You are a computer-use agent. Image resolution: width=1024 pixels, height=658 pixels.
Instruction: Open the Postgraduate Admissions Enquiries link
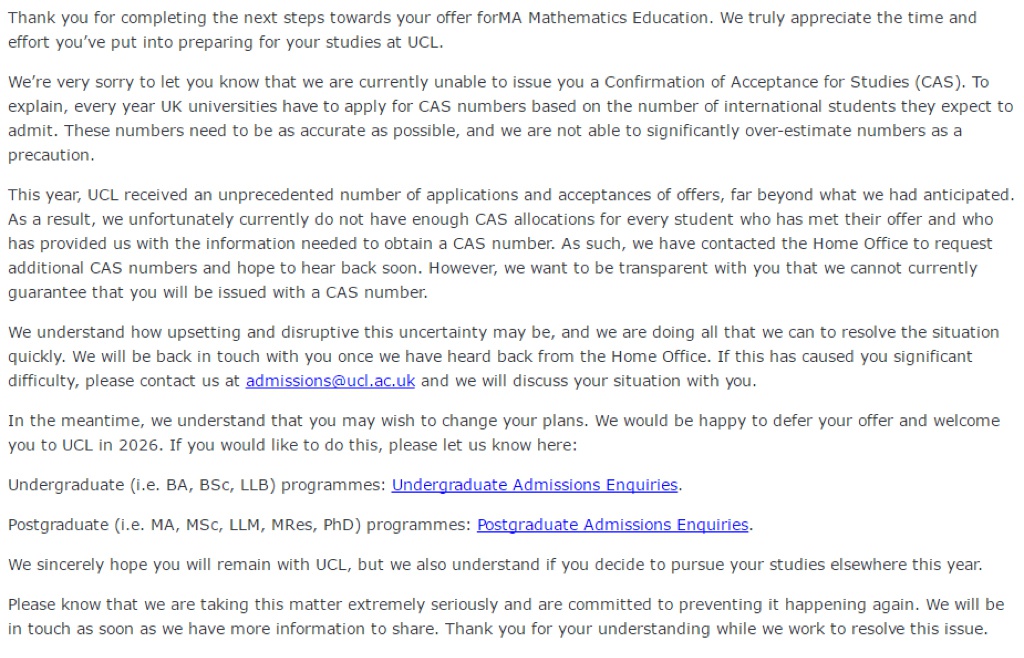[612, 524]
